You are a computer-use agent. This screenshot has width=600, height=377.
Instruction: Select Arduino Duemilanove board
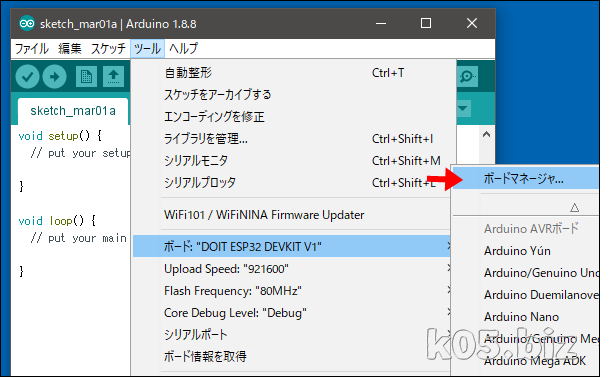pos(526,295)
